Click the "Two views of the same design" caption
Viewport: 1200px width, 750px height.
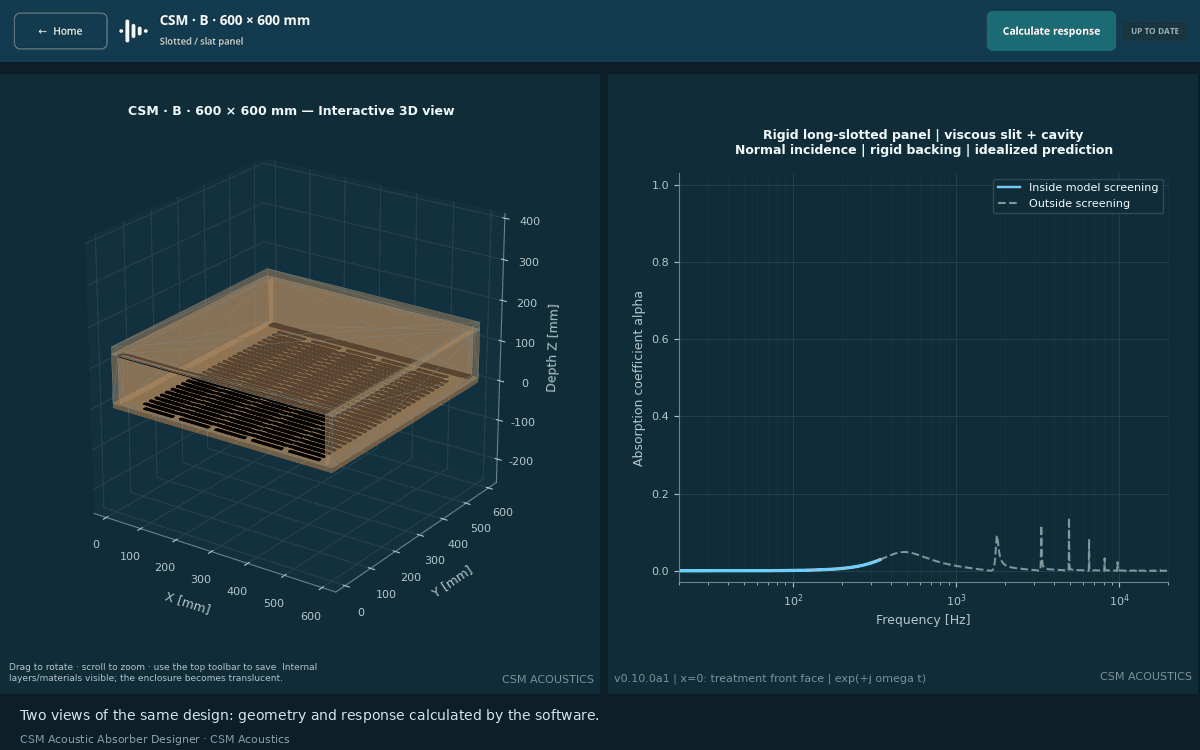pyautogui.click(x=309, y=715)
